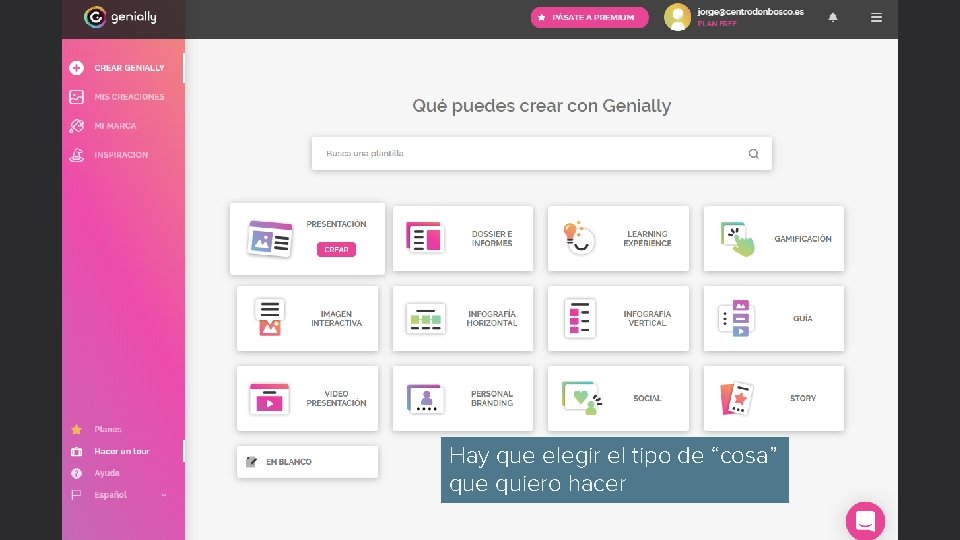Choose the En Blanco option
Image resolution: width=960 pixels, height=540 pixels.
click(307, 462)
